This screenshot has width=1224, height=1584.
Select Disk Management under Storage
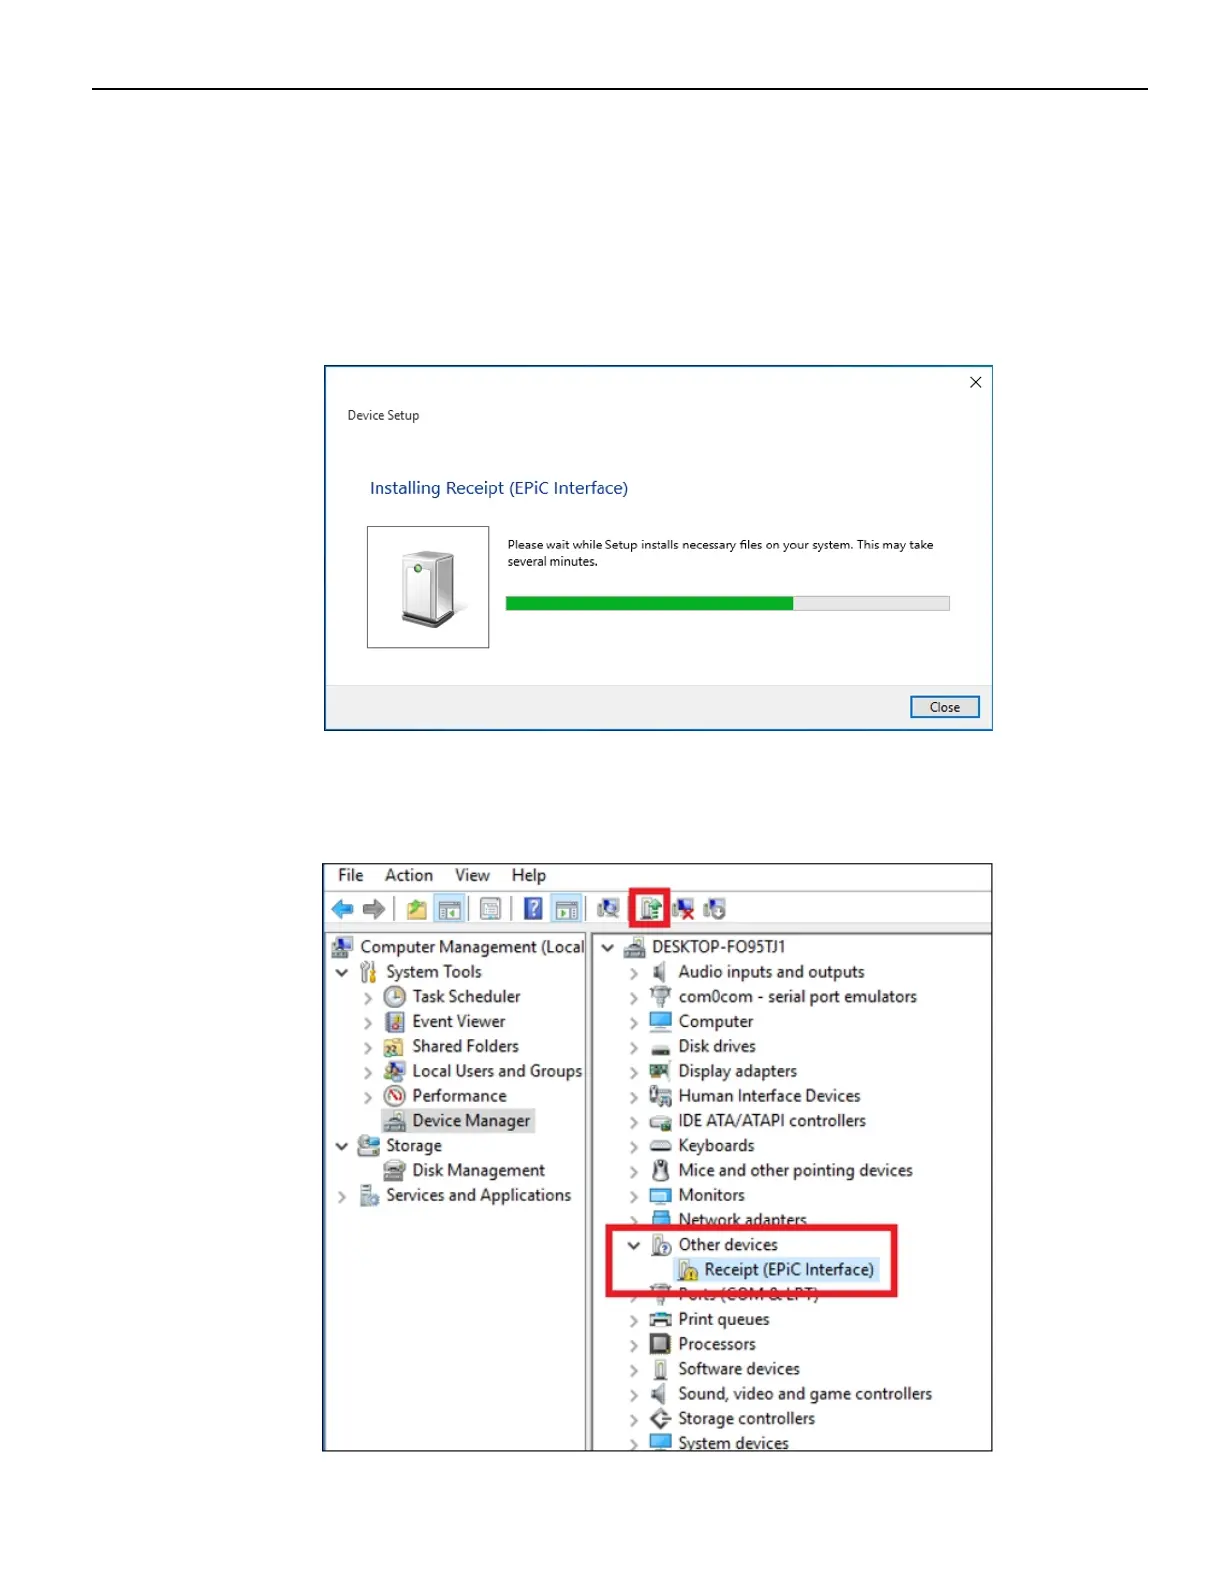pos(478,1171)
